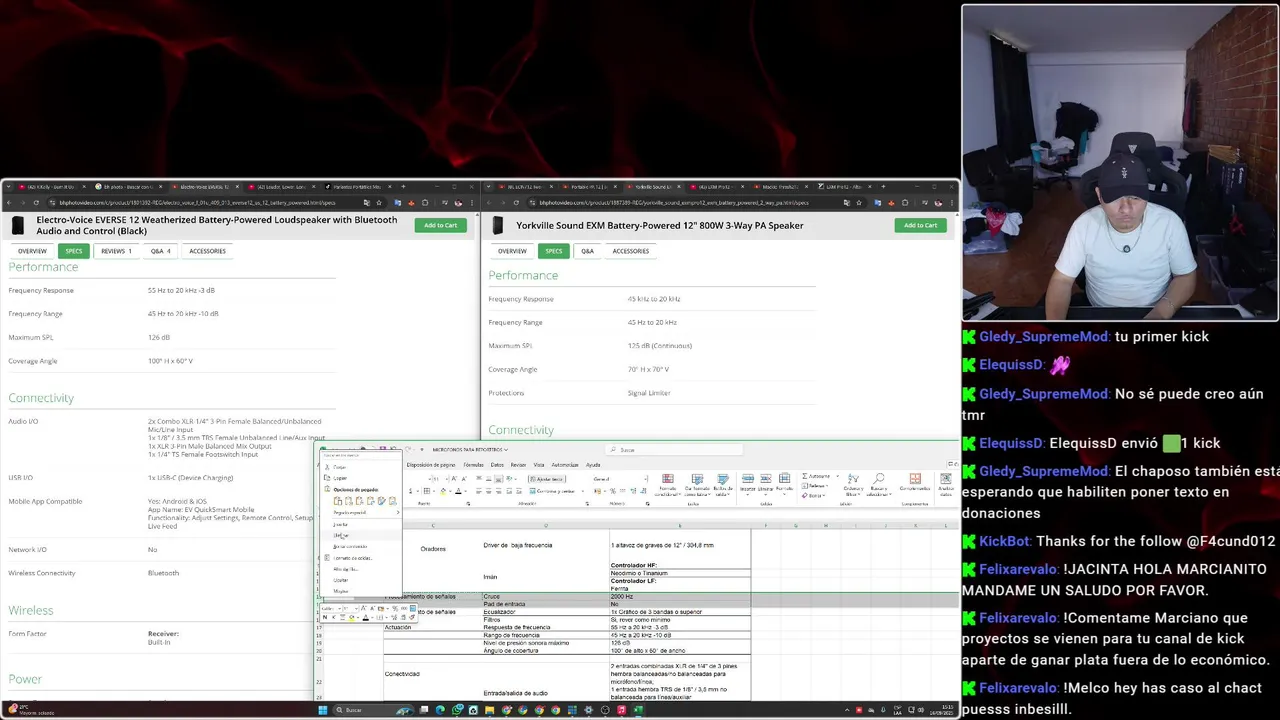Open OVERVIEW tab on the Electro-Voice page
This screenshot has width=1280, height=720.
[x=32, y=251]
